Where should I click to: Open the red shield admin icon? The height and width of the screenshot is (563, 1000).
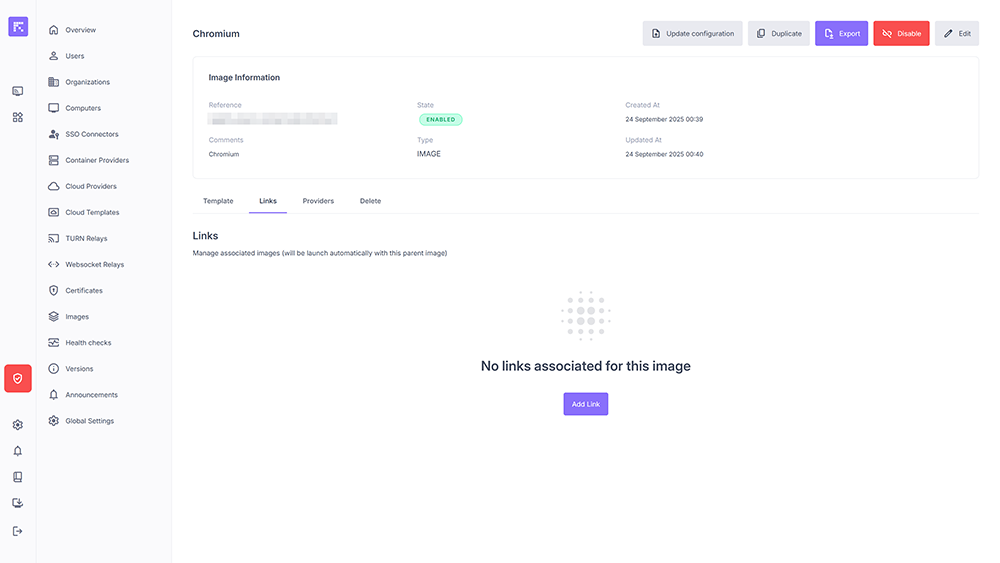18,378
